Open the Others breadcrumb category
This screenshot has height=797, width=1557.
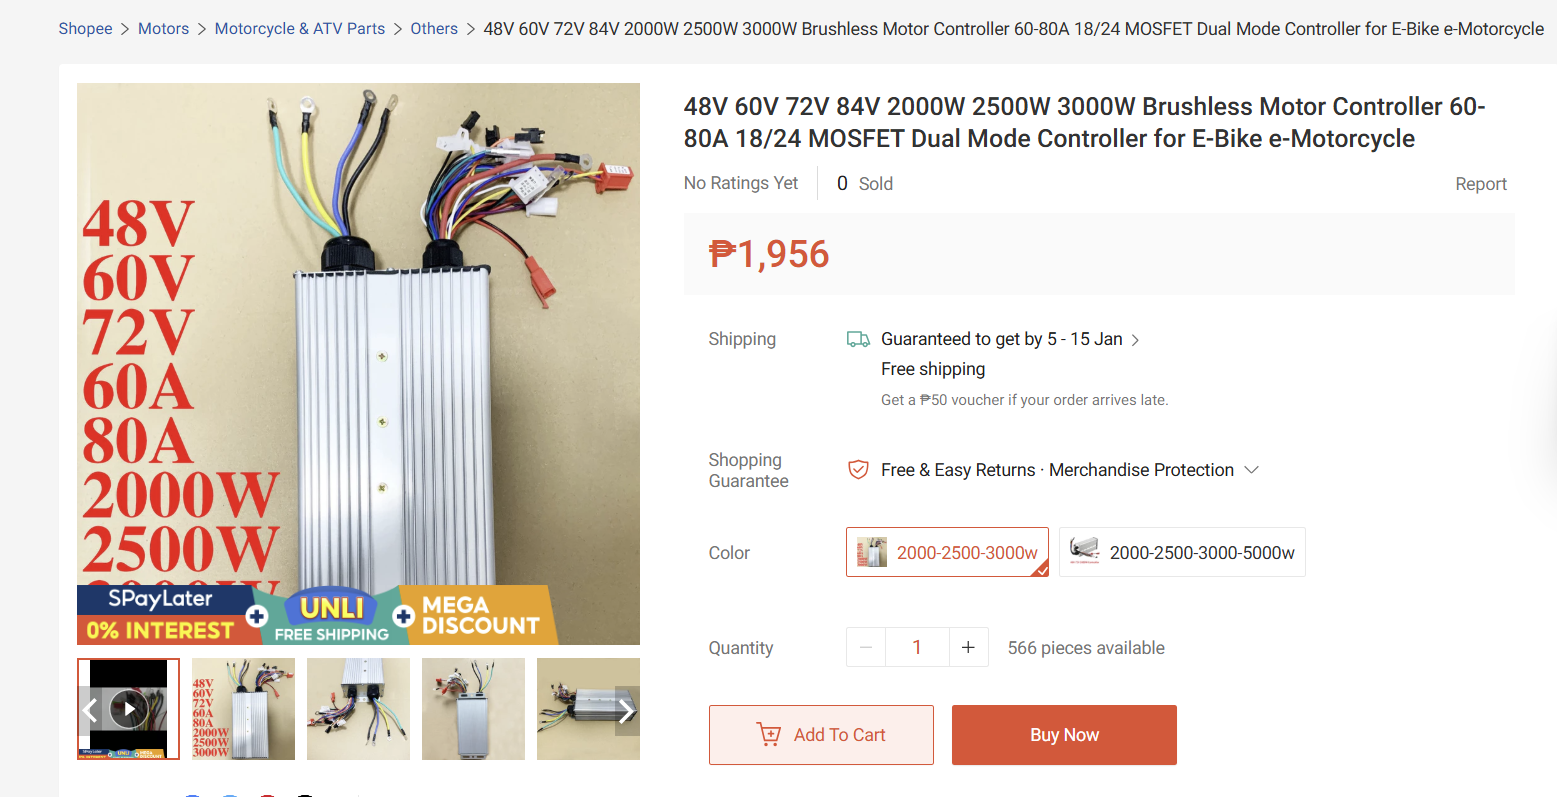pyautogui.click(x=434, y=29)
